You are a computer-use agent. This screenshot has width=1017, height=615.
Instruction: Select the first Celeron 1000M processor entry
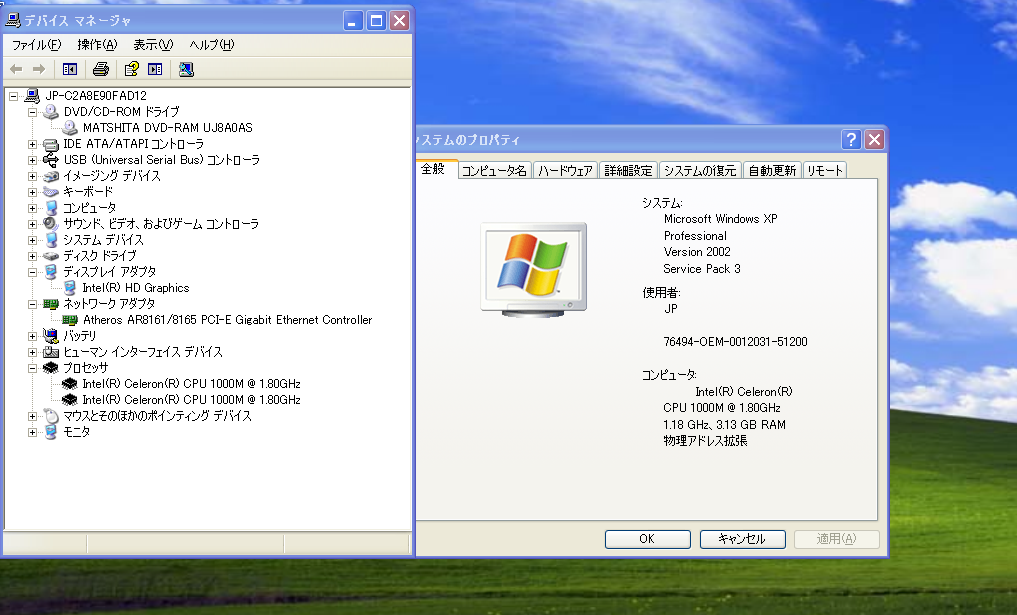click(191, 384)
